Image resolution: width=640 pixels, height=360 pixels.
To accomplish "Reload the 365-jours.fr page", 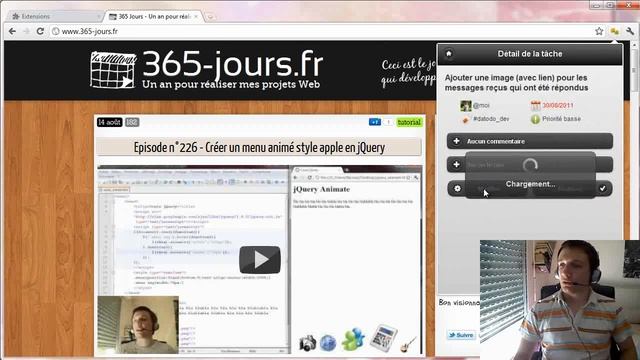I will click(x=40, y=31).
